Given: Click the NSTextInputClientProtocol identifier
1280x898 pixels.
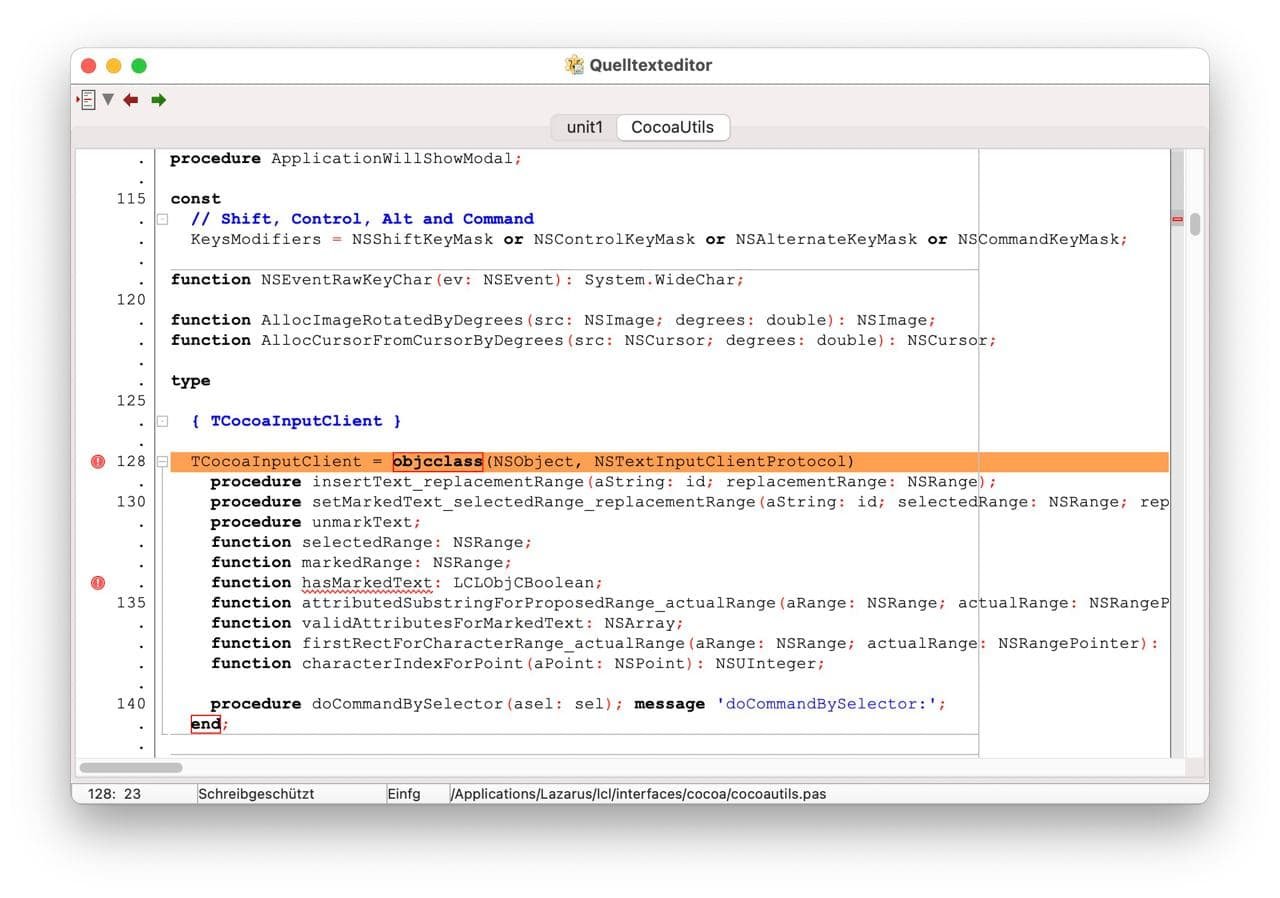Looking at the screenshot, I should pos(720,461).
